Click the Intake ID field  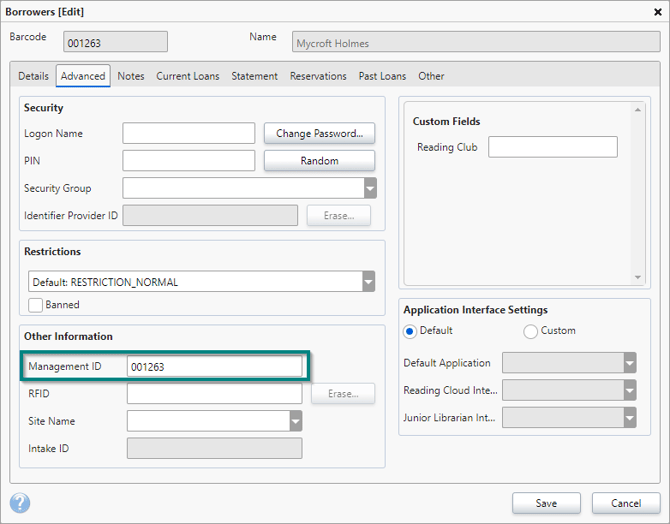pyautogui.click(x=215, y=448)
